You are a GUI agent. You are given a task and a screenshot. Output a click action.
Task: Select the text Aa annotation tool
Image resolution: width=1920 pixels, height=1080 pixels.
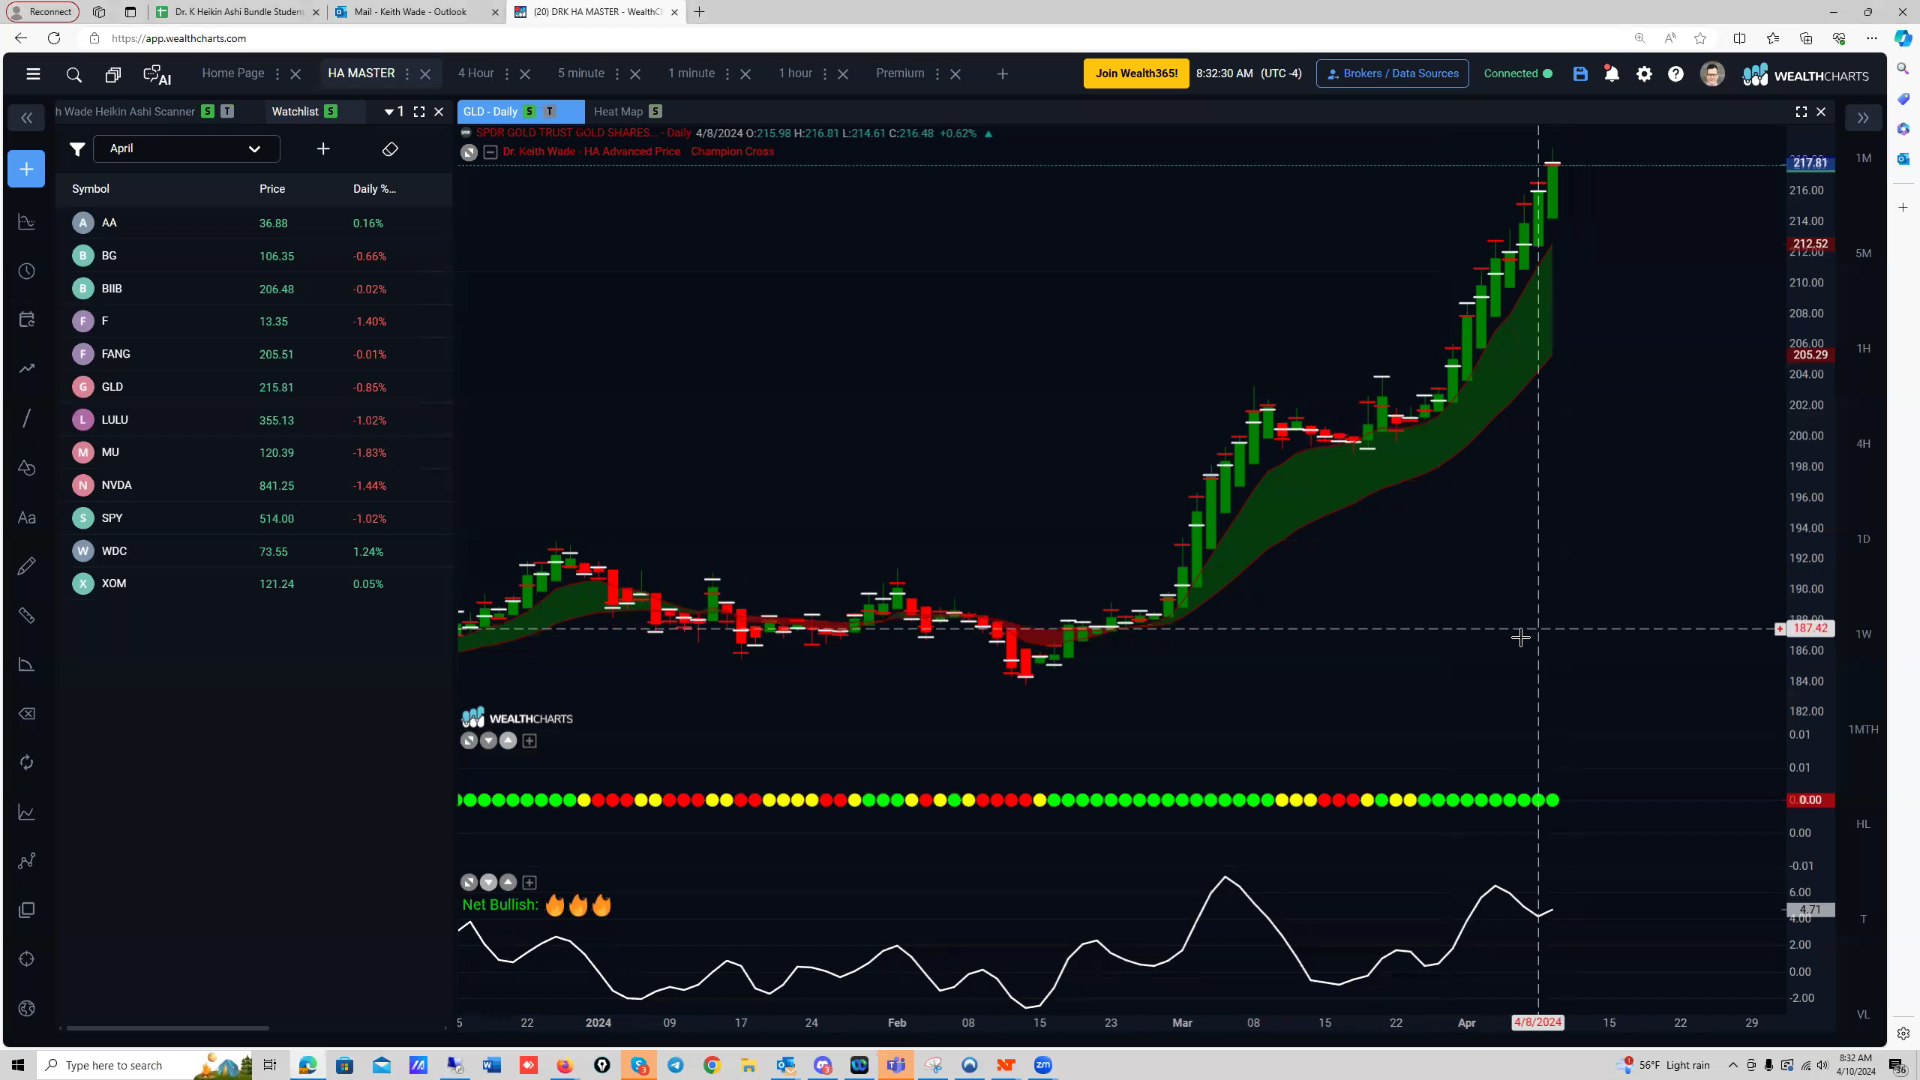pos(27,517)
